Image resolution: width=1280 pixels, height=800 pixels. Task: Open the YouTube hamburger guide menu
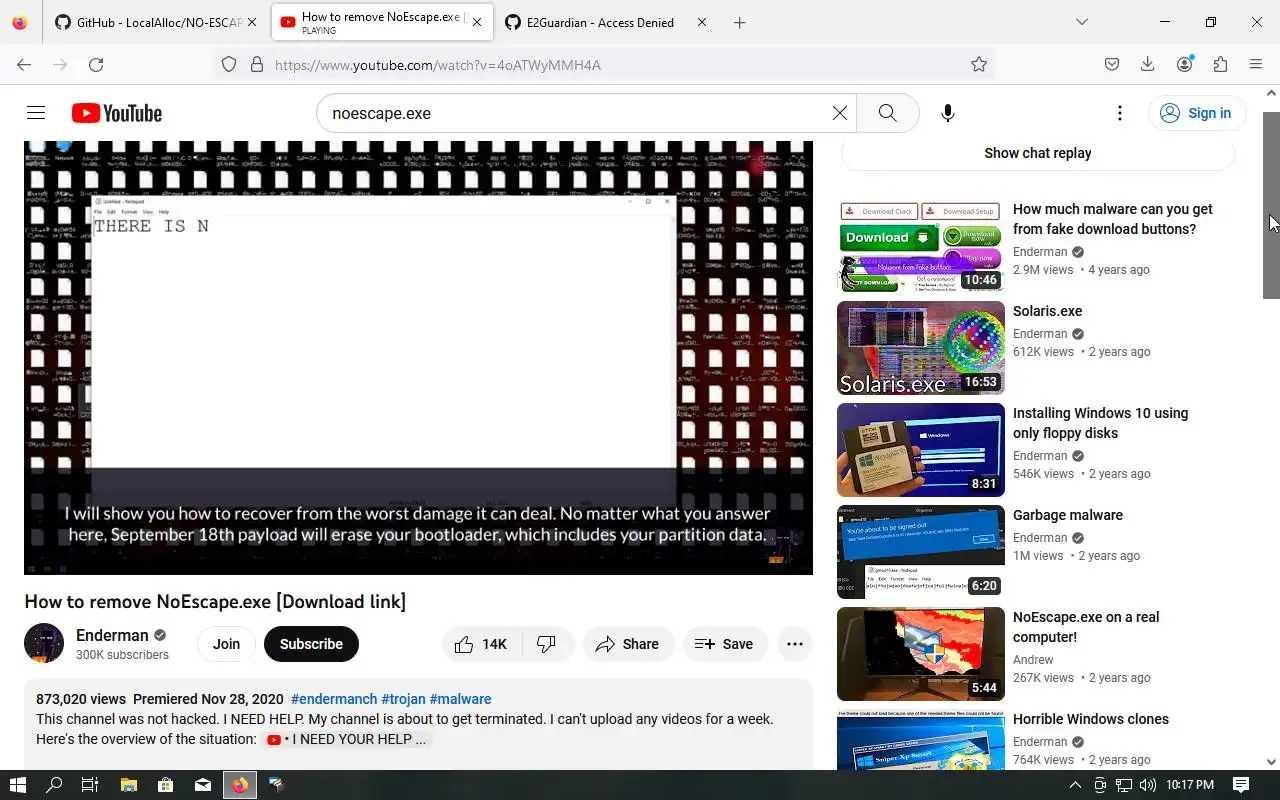36,113
